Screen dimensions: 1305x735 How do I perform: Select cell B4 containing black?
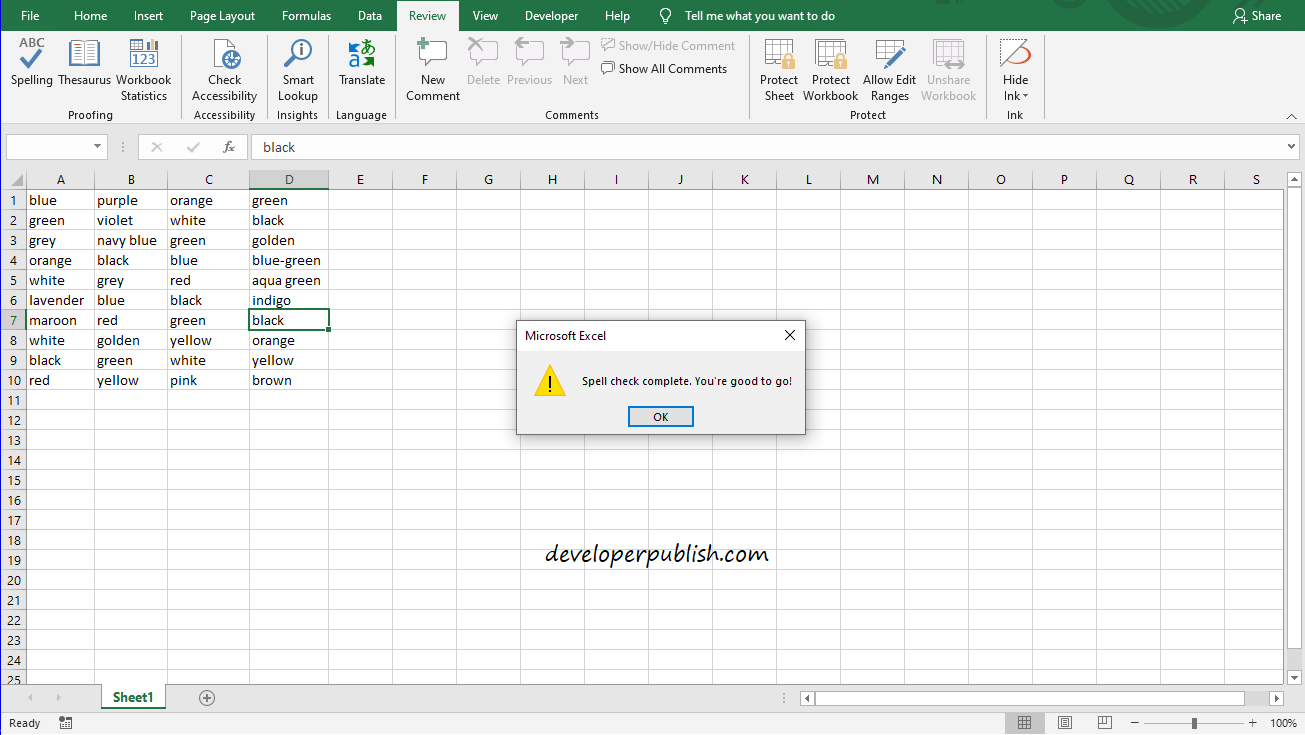click(x=130, y=260)
